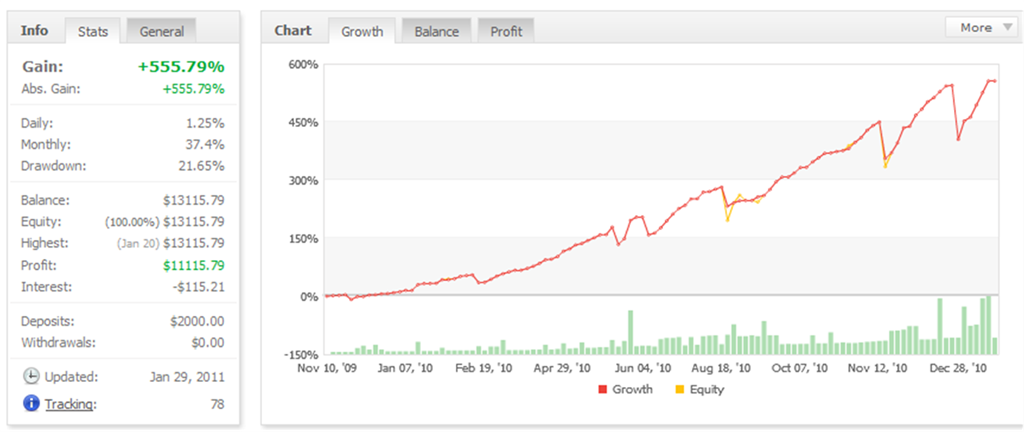Screen dimensions: 1024x432
Task: Select the Growth chart tab
Action: pos(362,31)
